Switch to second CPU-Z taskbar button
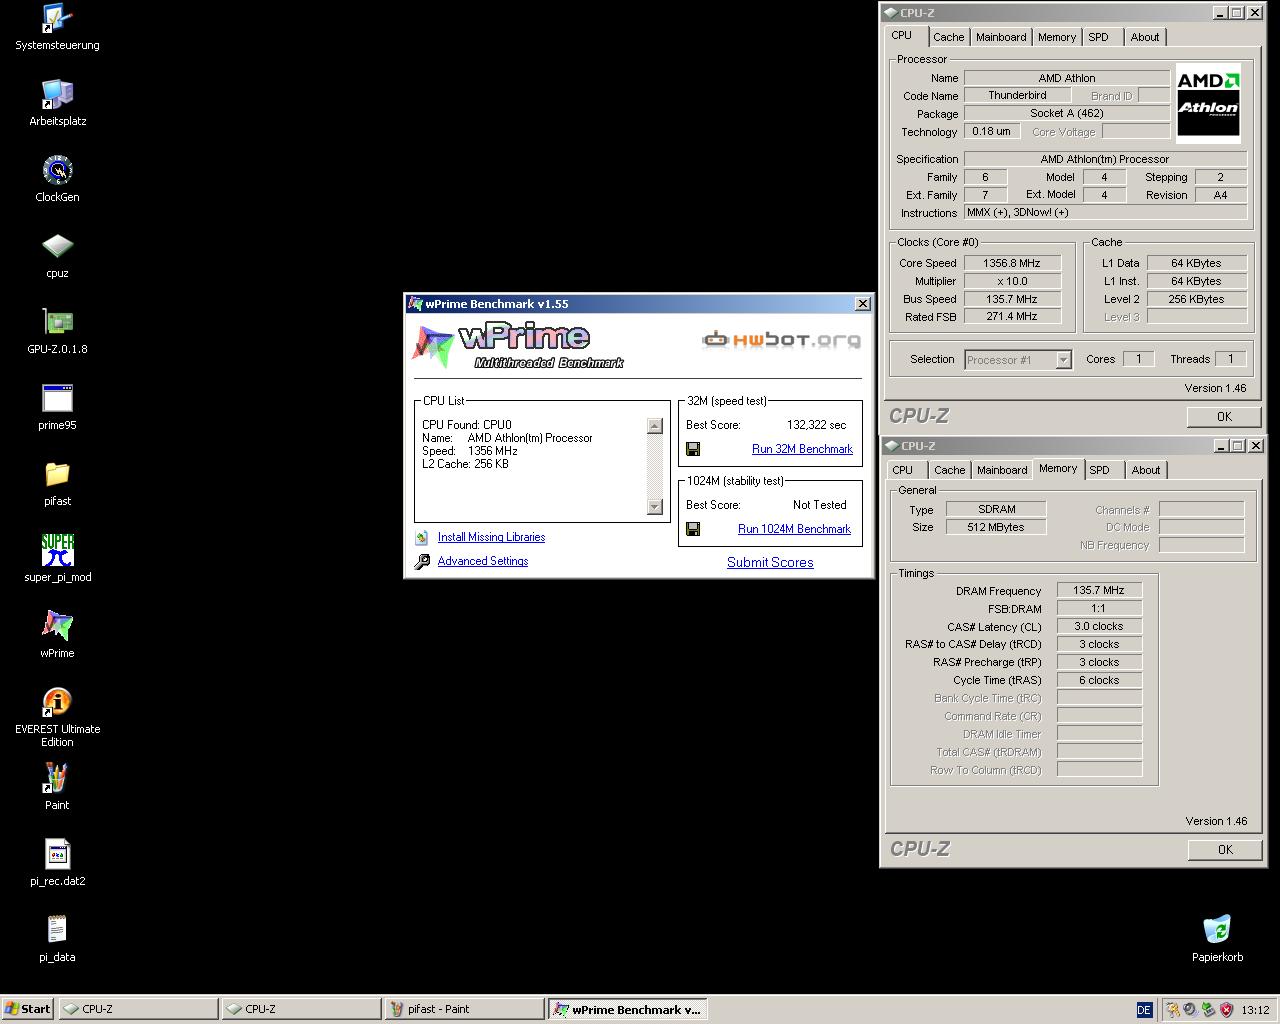The width and height of the screenshot is (1280, 1024). point(301,1009)
